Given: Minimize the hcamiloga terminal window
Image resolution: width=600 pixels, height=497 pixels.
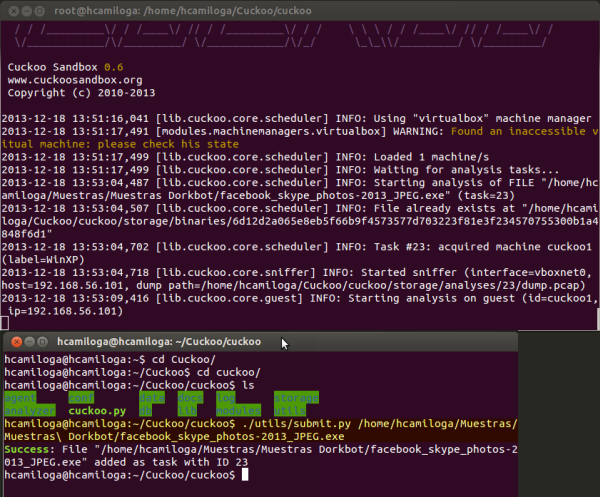Looking at the screenshot, I should (x=29, y=342).
